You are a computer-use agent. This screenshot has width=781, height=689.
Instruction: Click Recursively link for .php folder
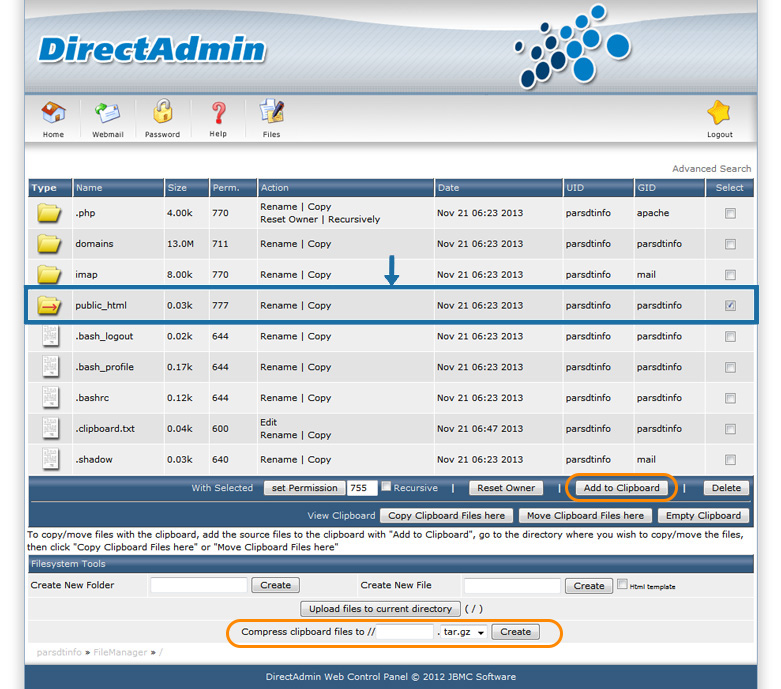coord(354,219)
